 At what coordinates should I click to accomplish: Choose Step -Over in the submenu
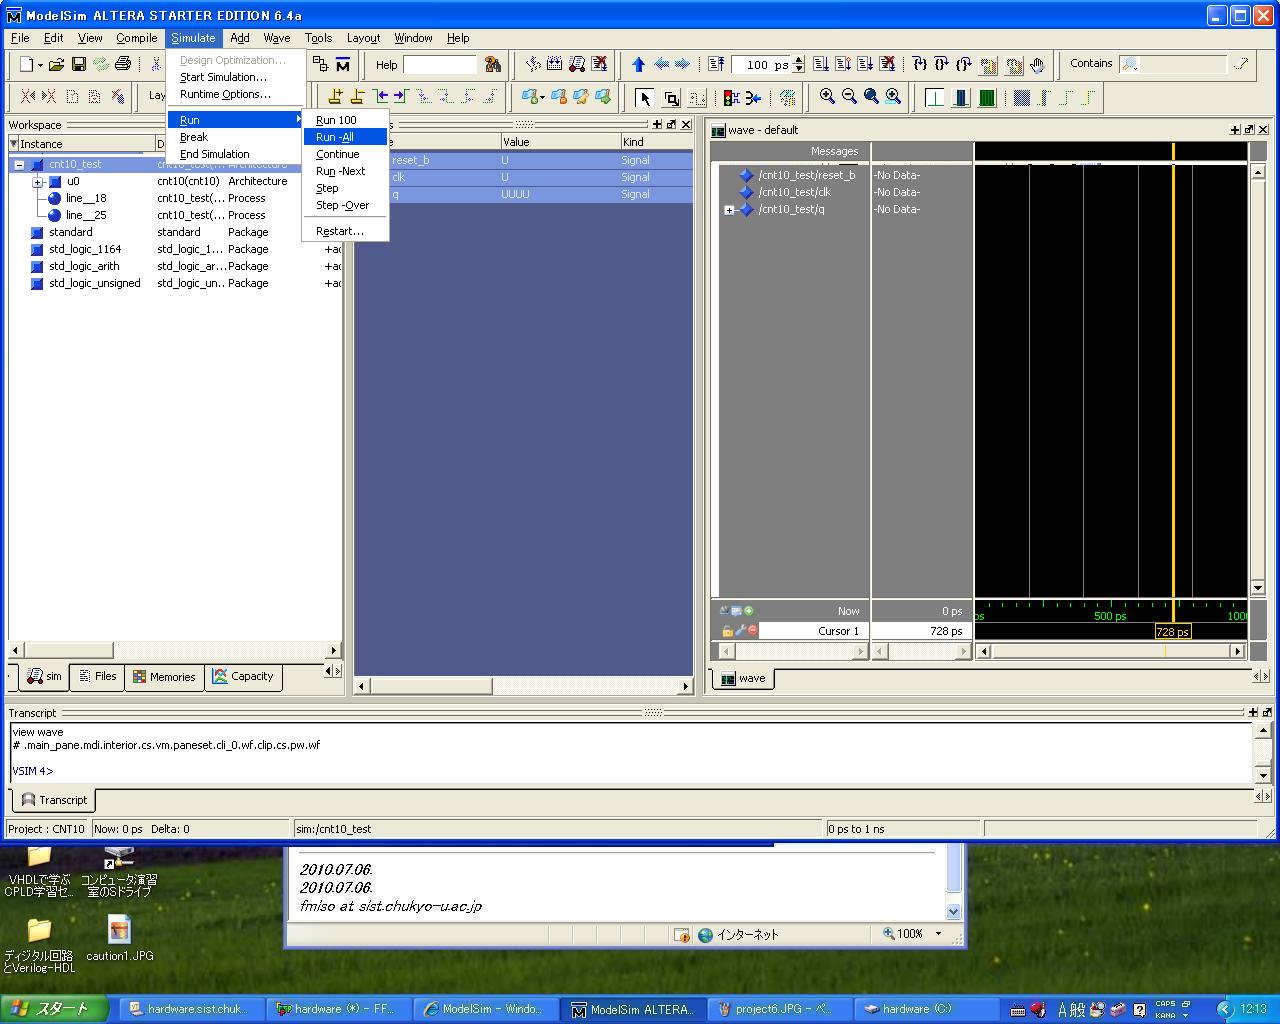(345, 205)
